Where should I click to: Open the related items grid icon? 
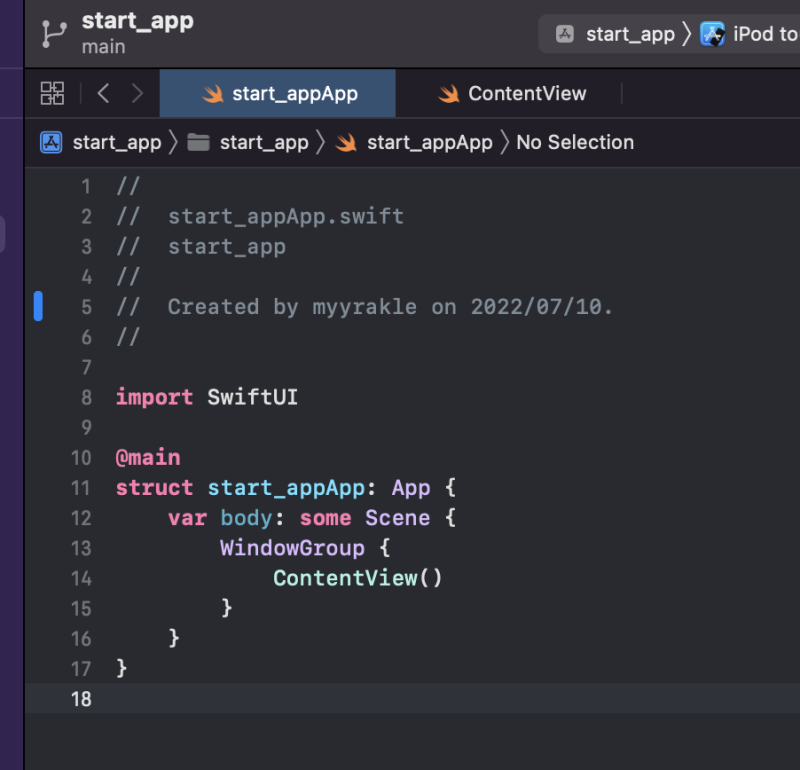pos(52,93)
